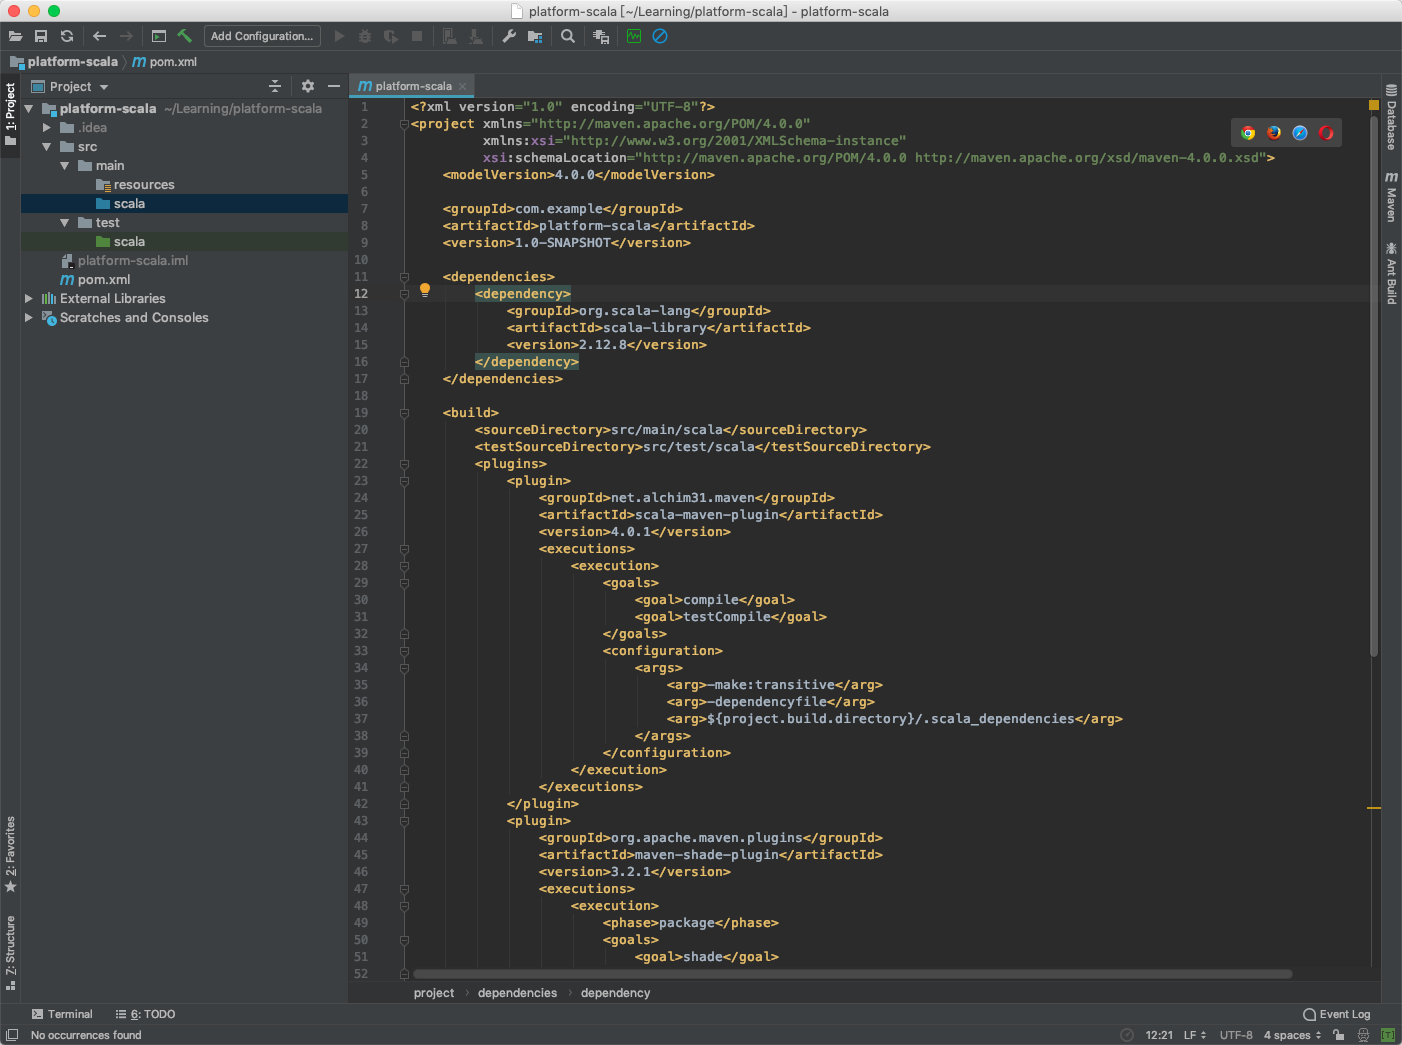Open the Terminal tool window
Screen dimensions: 1402x1045
click(61, 1014)
